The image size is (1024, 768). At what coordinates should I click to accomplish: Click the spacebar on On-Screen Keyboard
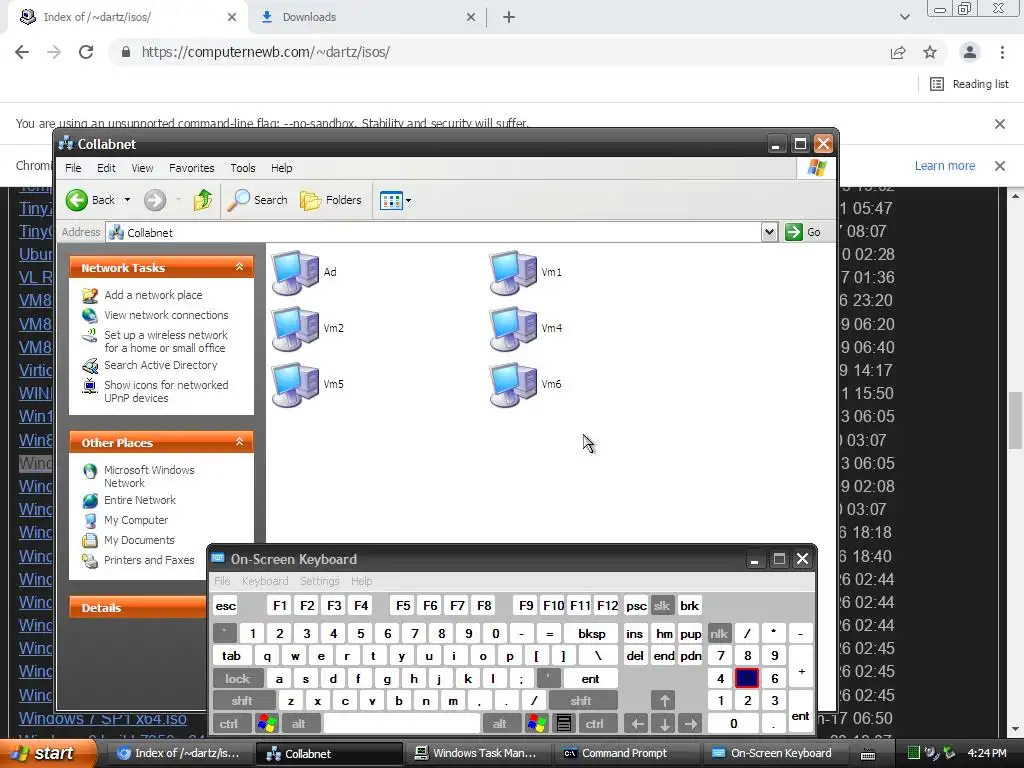click(402, 723)
